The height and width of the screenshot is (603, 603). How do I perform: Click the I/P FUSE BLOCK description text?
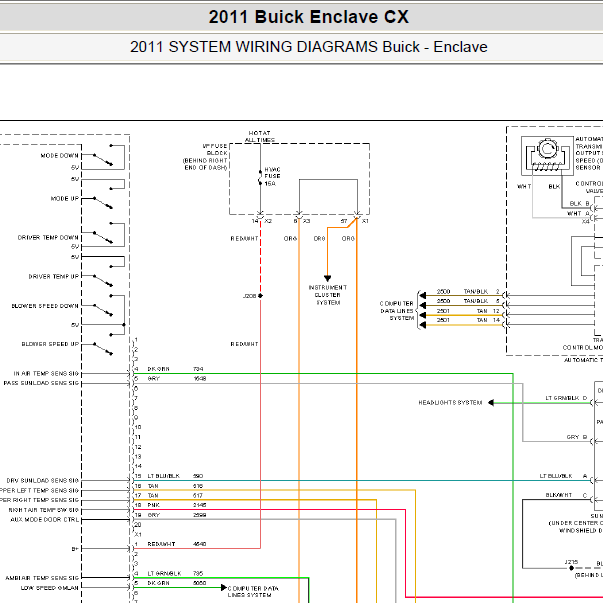pyautogui.click(x=205, y=157)
